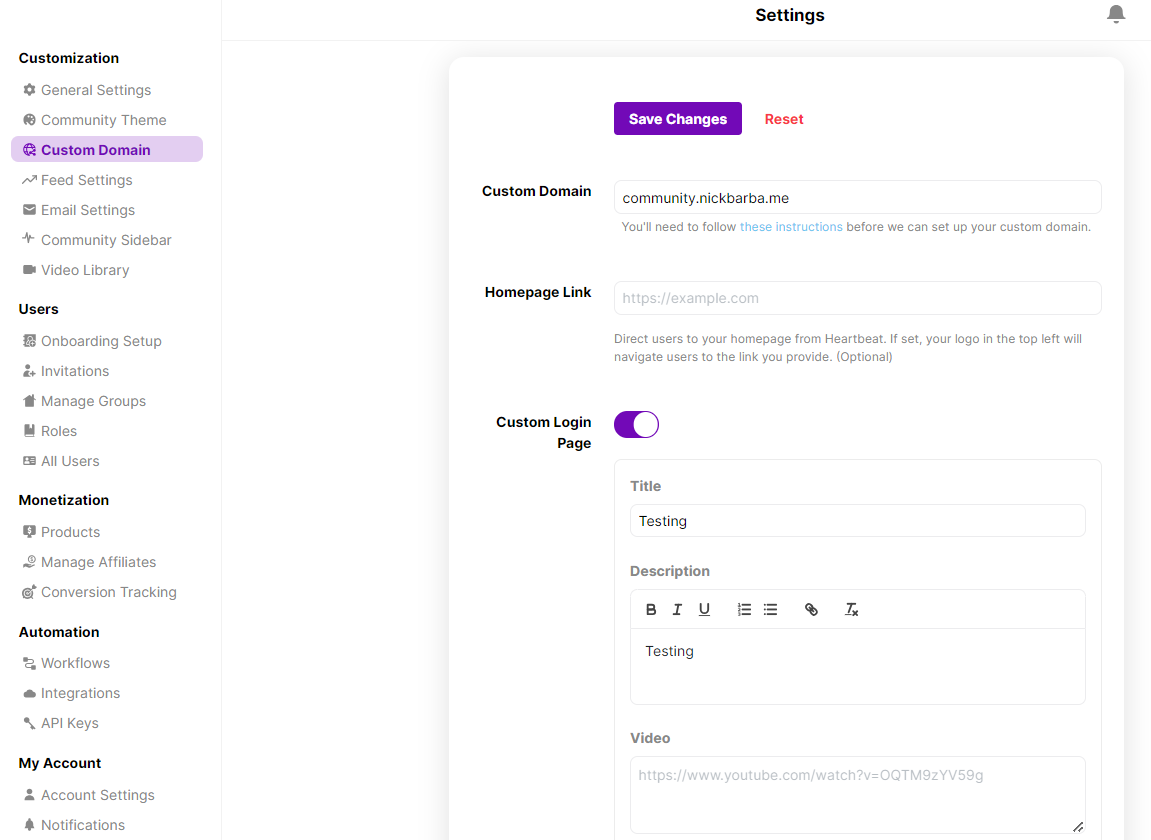Click the Manage Affiliates icon

[x=29, y=562]
